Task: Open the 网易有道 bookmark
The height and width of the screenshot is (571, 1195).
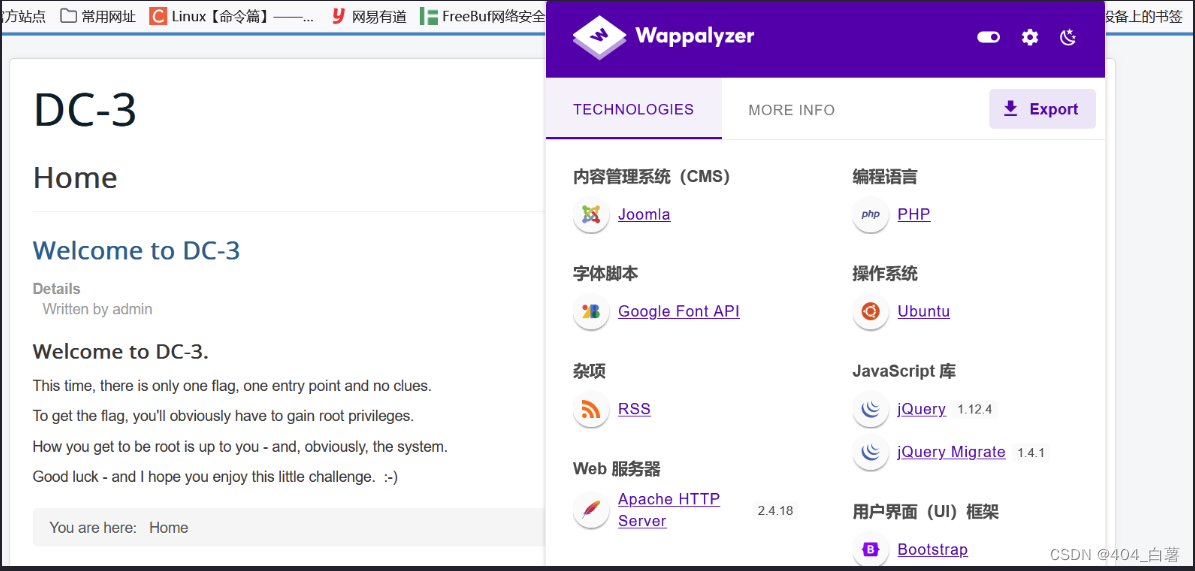Action: coord(369,16)
